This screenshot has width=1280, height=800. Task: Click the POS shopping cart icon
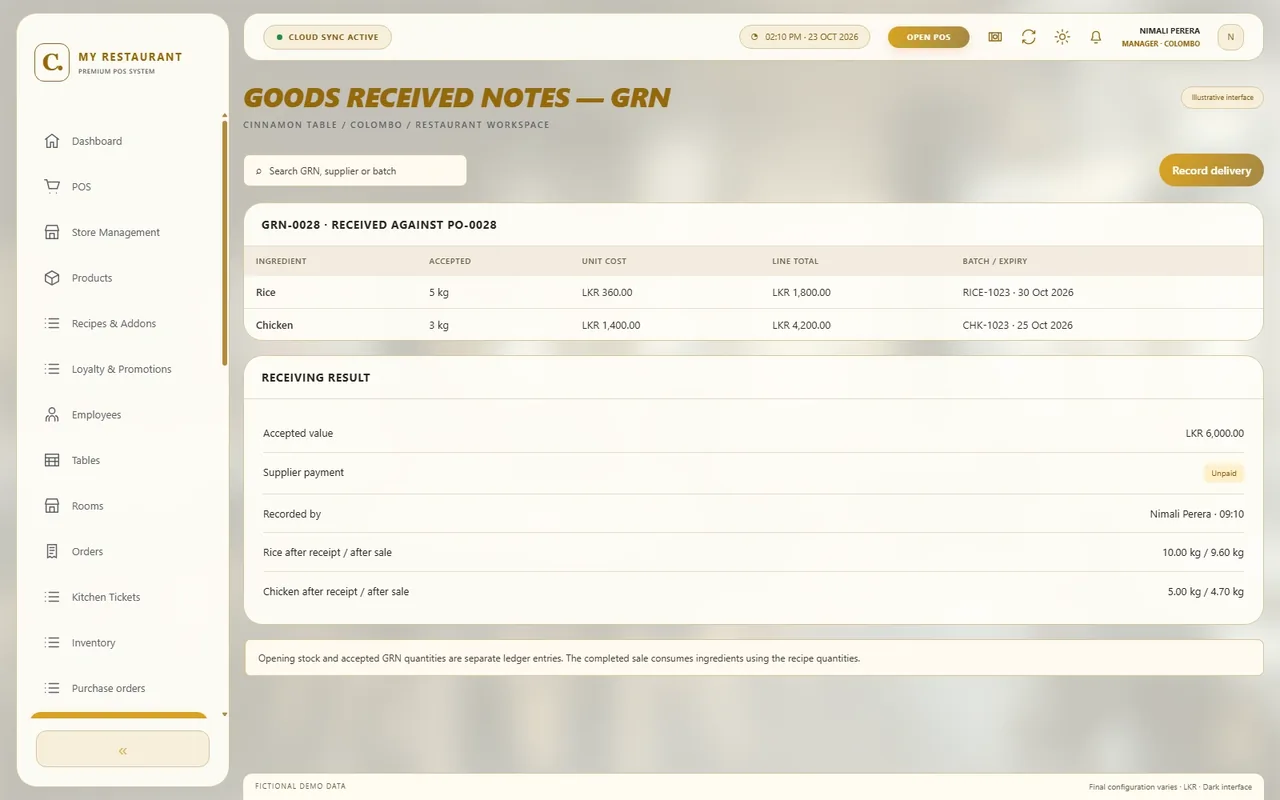[x=52, y=187]
